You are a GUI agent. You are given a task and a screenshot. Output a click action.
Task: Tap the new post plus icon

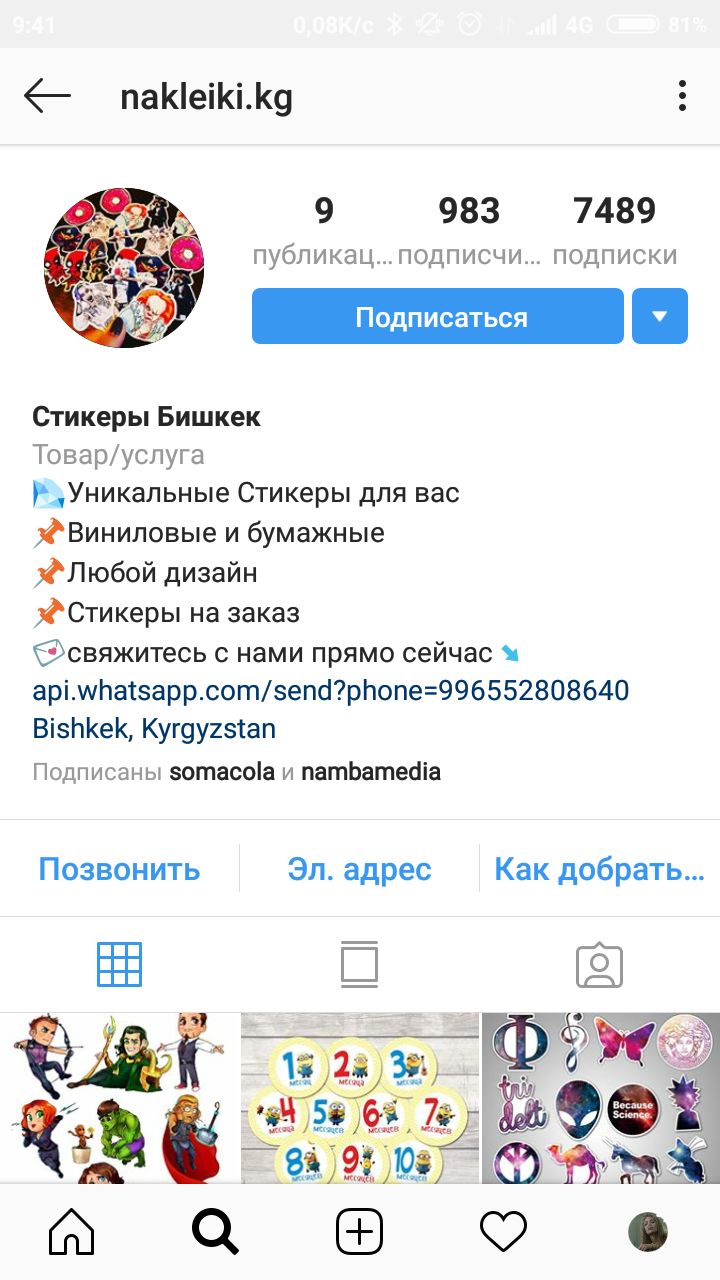pyautogui.click(x=359, y=1232)
